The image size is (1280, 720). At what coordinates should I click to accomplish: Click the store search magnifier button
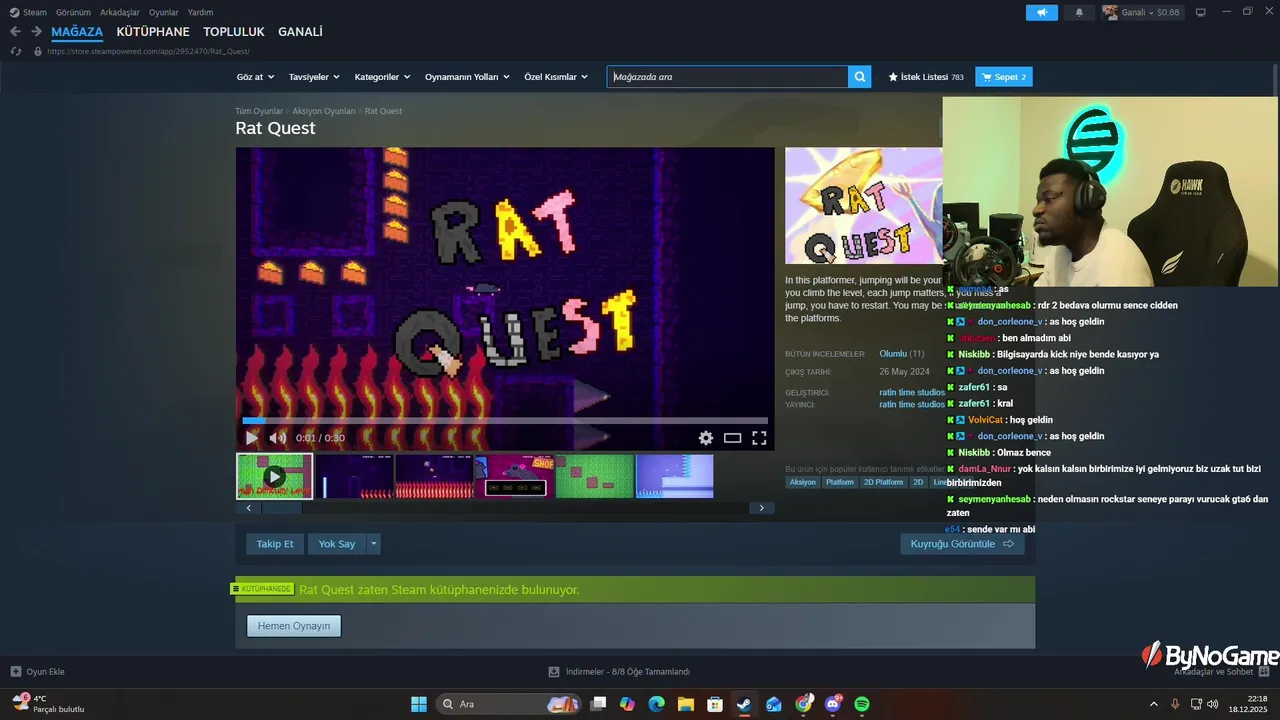click(860, 77)
